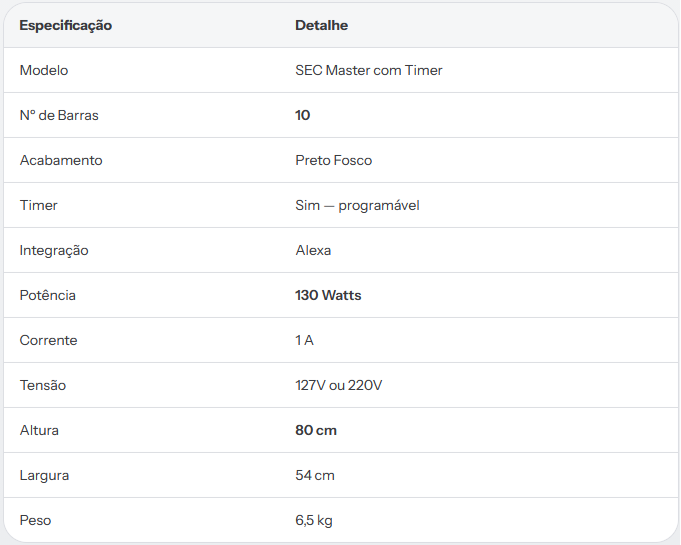Select the Nº de Barras label

pos(59,116)
